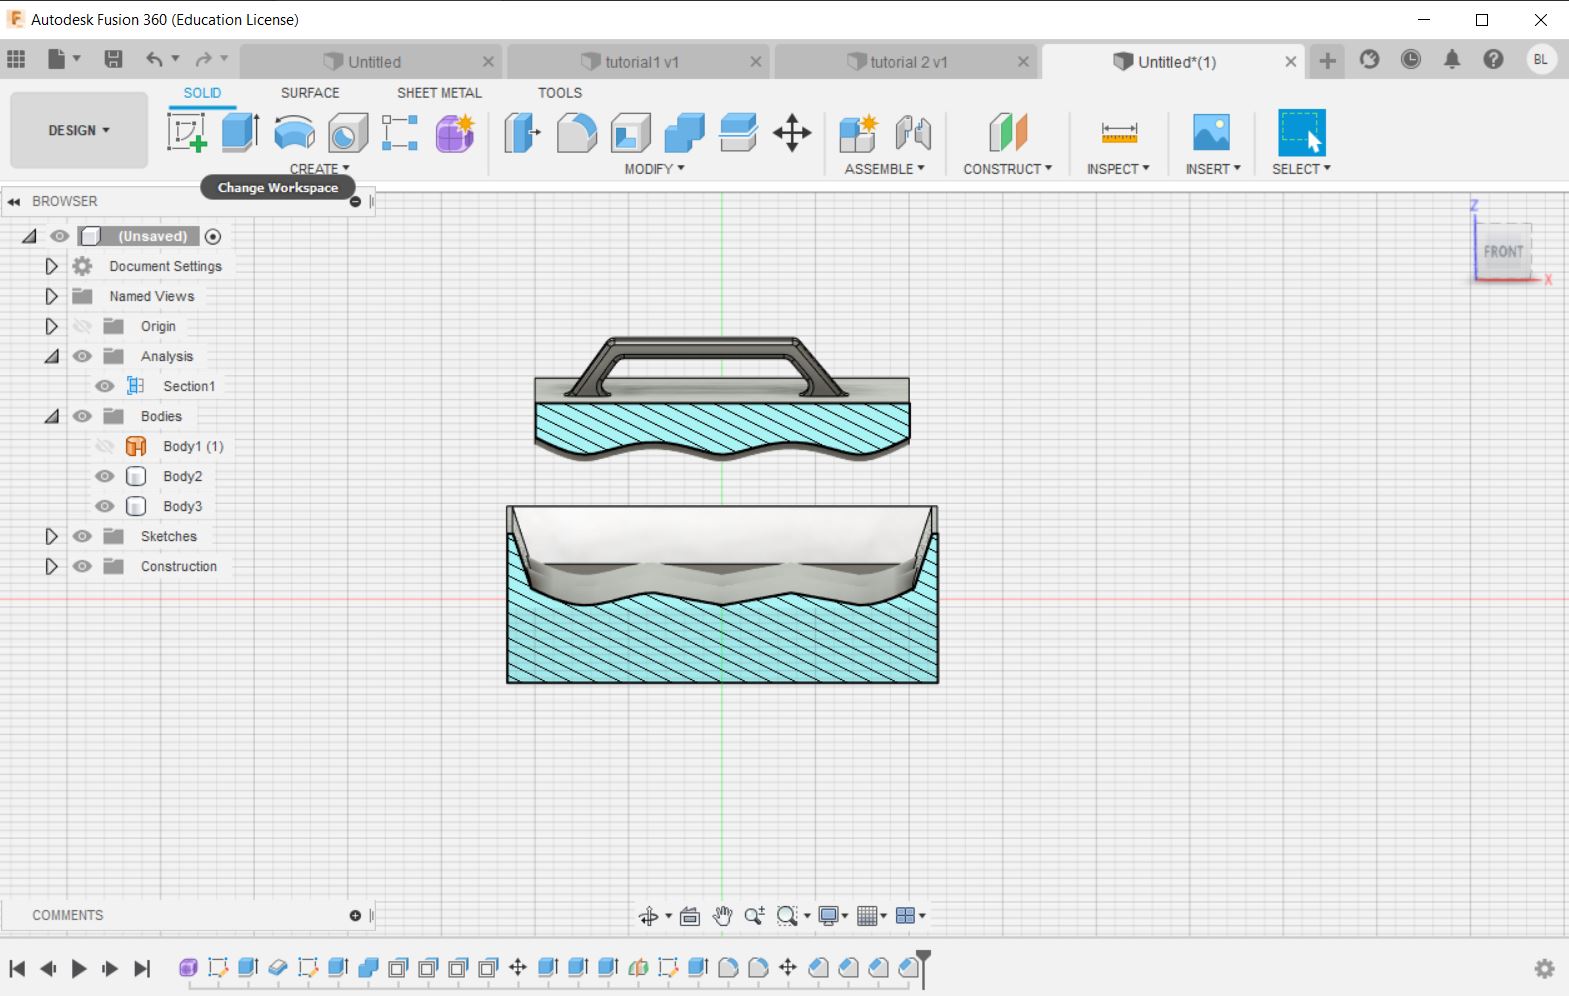Viewport: 1569px width, 996px height.
Task: Expand the Sketches folder
Action: pos(51,536)
